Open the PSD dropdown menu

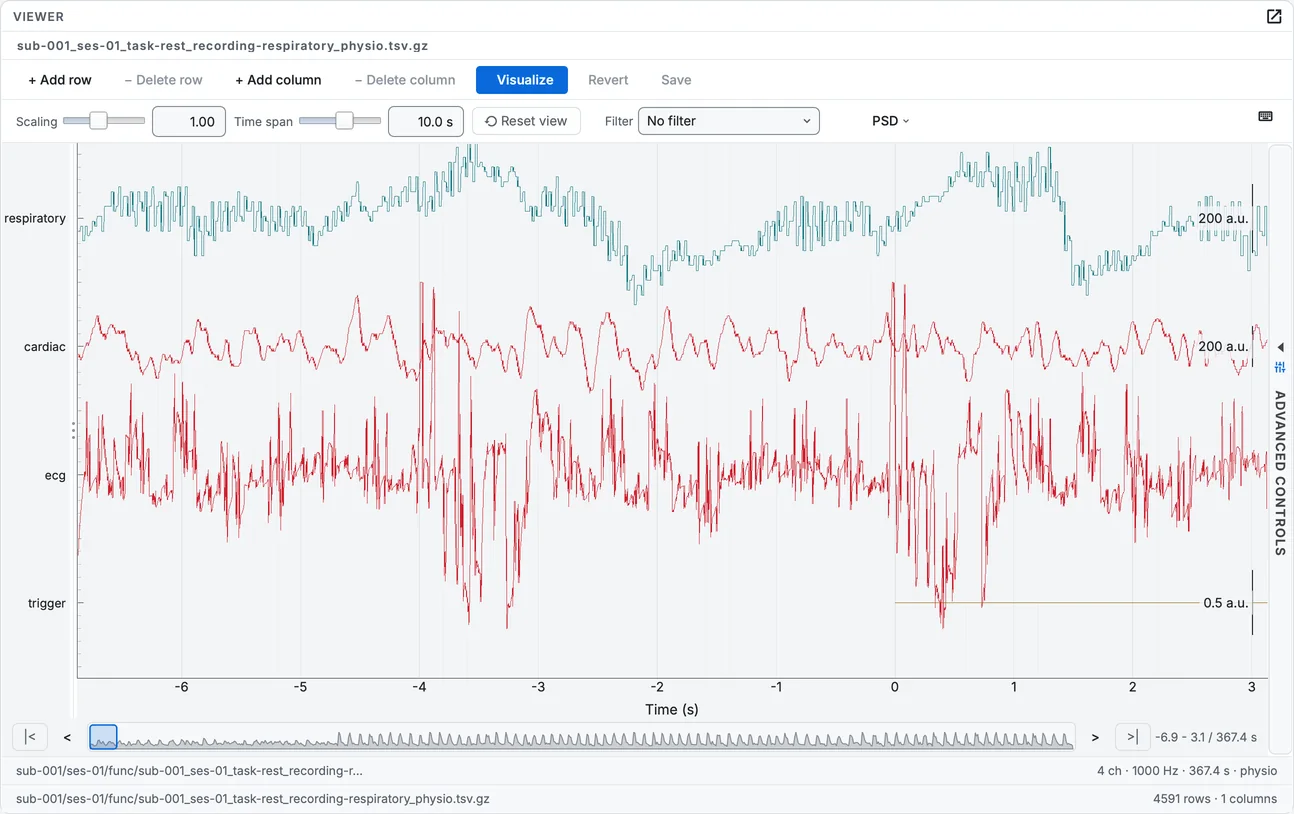click(890, 121)
